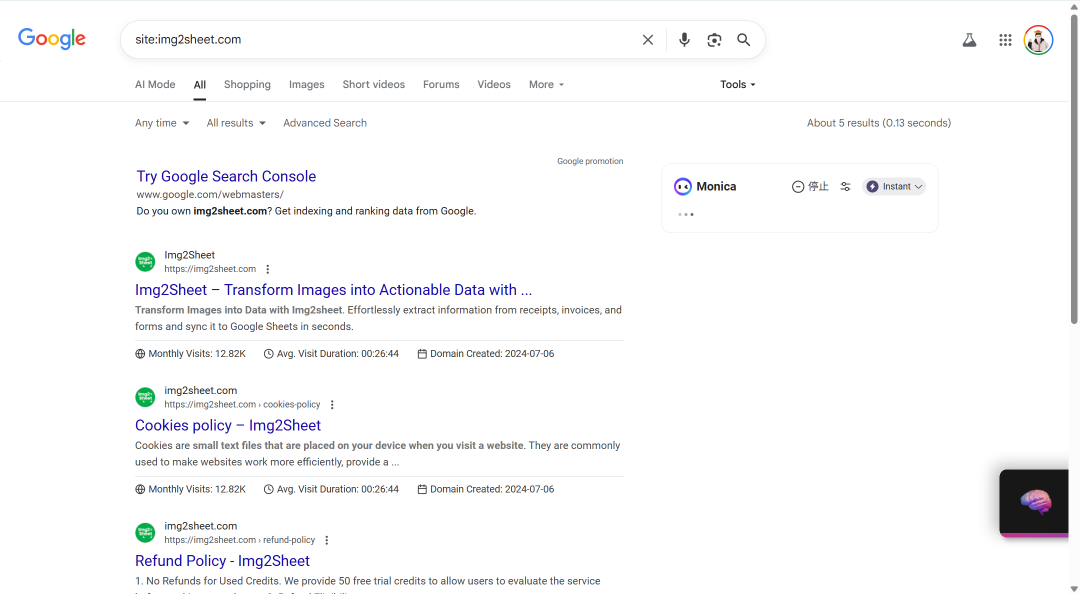This screenshot has width=1080, height=594.
Task: Select the All tab
Action: tap(200, 85)
